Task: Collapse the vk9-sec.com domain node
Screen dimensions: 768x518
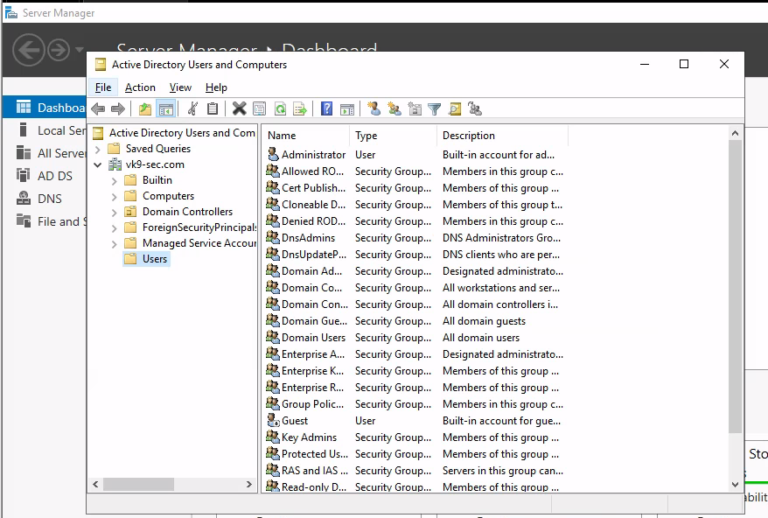Action: click(x=98, y=165)
